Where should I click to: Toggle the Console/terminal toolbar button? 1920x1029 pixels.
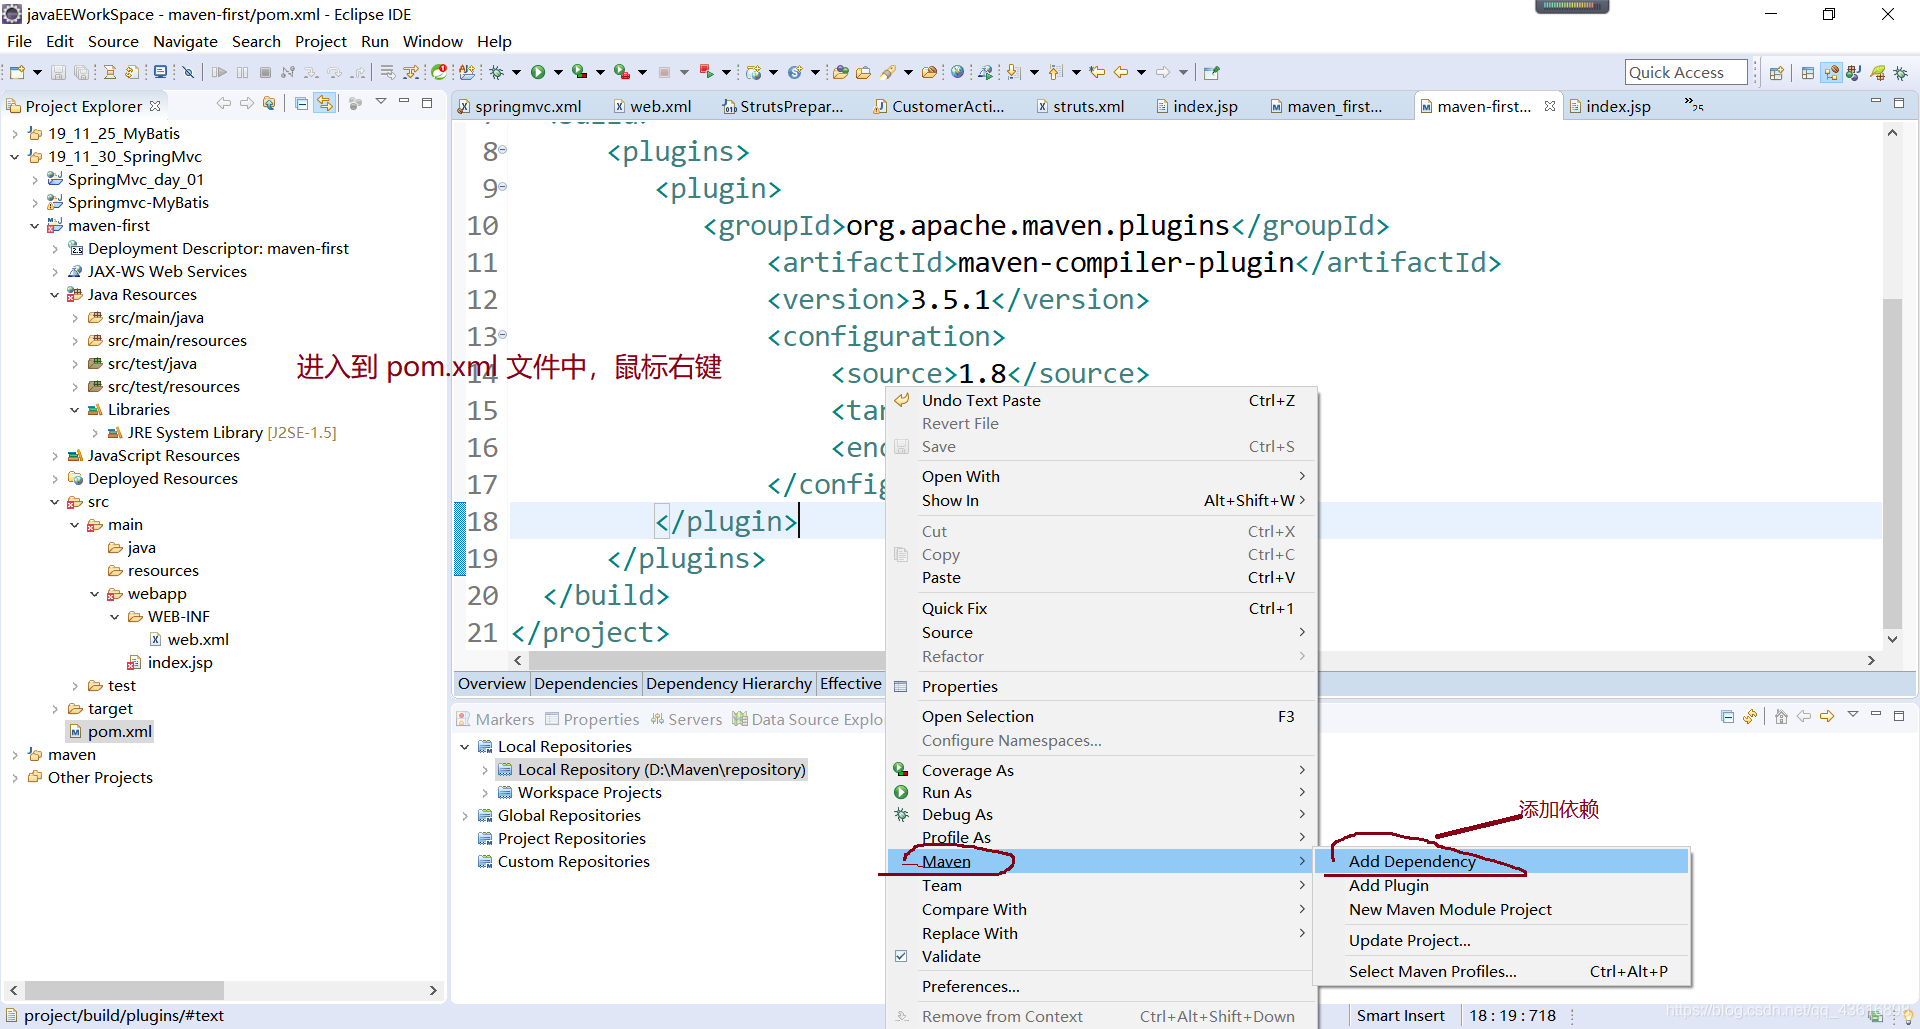[160, 72]
